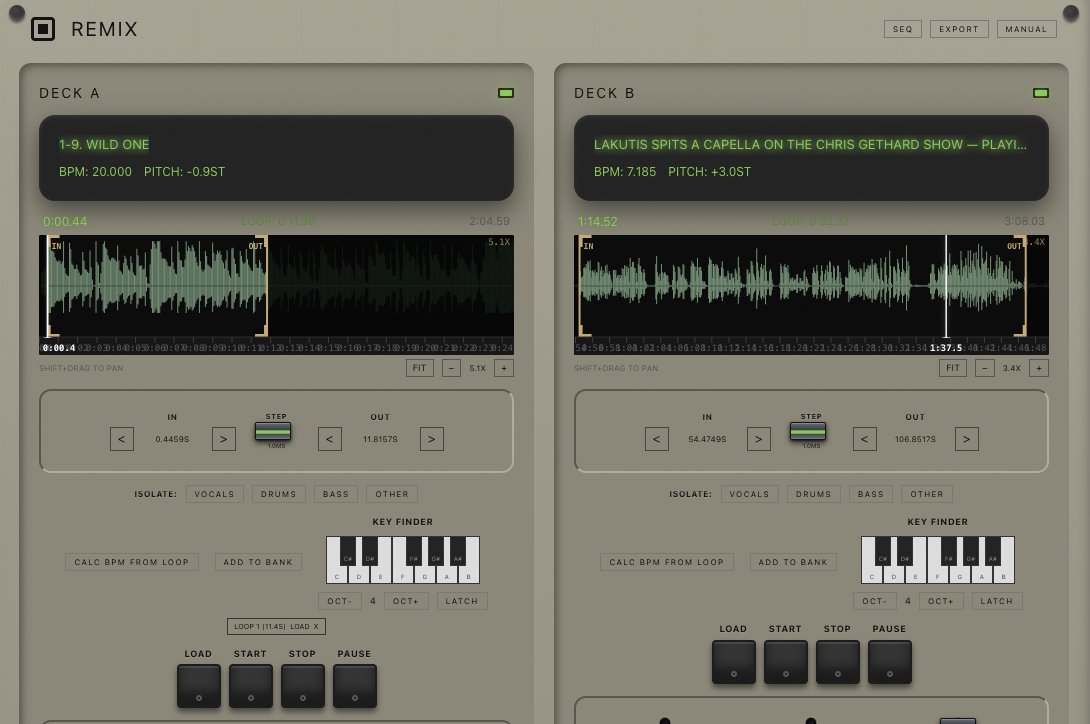Open the MANUAL page
Viewport: 1090px width, 724px height.
point(1026,29)
